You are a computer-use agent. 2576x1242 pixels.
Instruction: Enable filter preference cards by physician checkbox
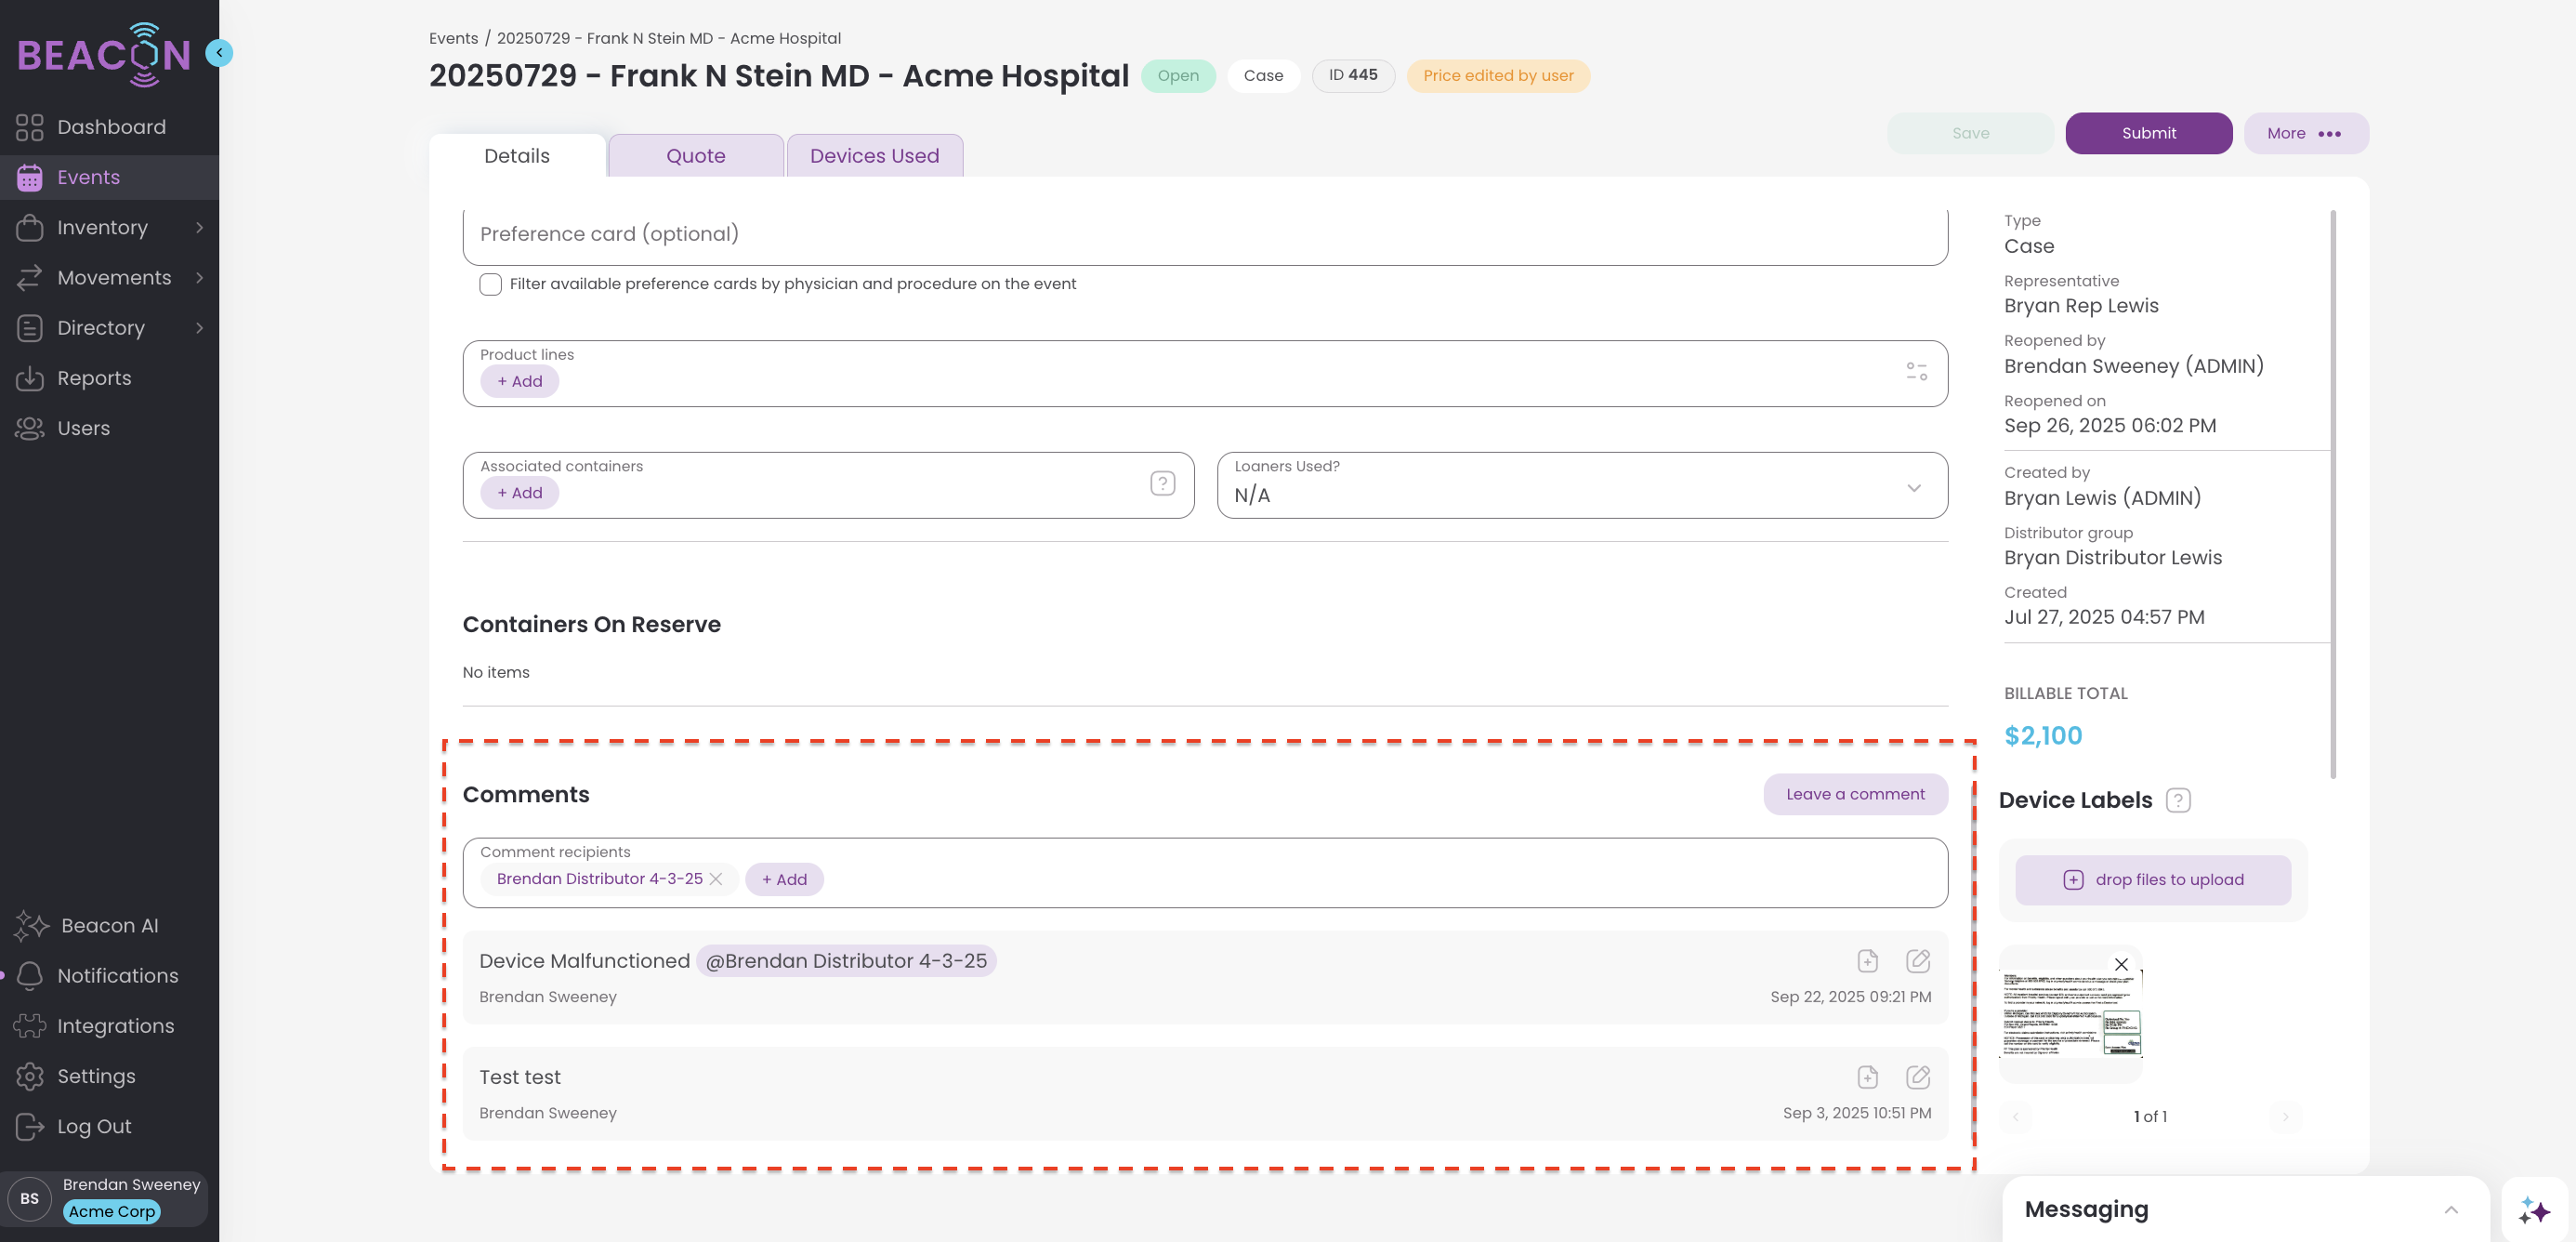490,284
